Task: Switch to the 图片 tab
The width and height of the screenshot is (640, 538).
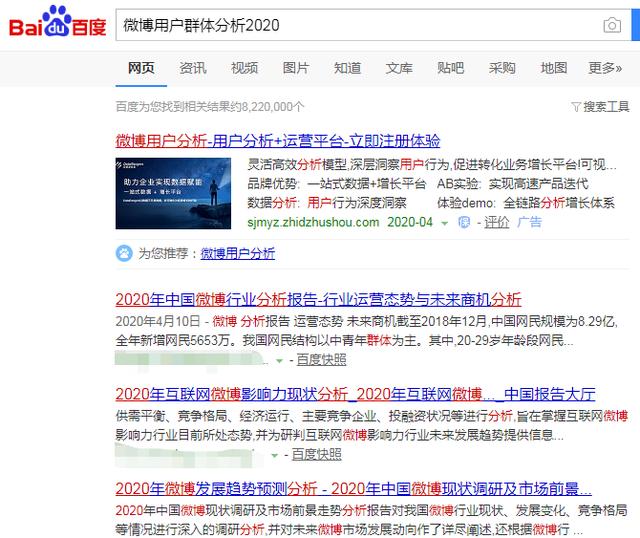Action: [x=296, y=68]
